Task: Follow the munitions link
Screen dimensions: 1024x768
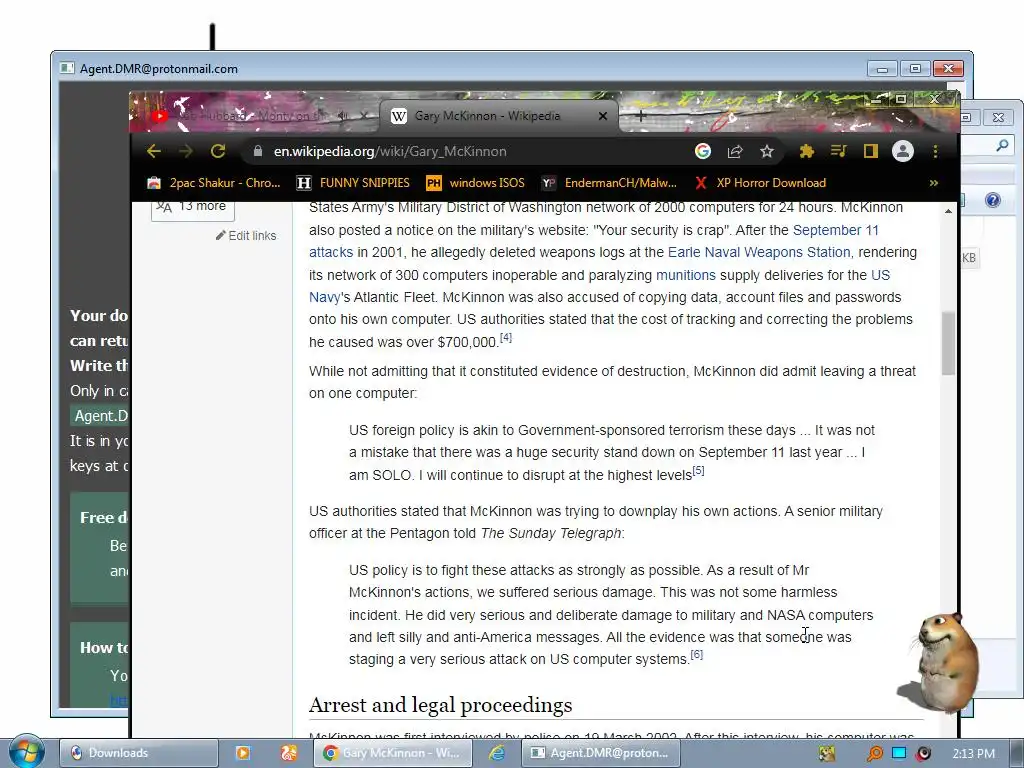Action: [x=686, y=276]
